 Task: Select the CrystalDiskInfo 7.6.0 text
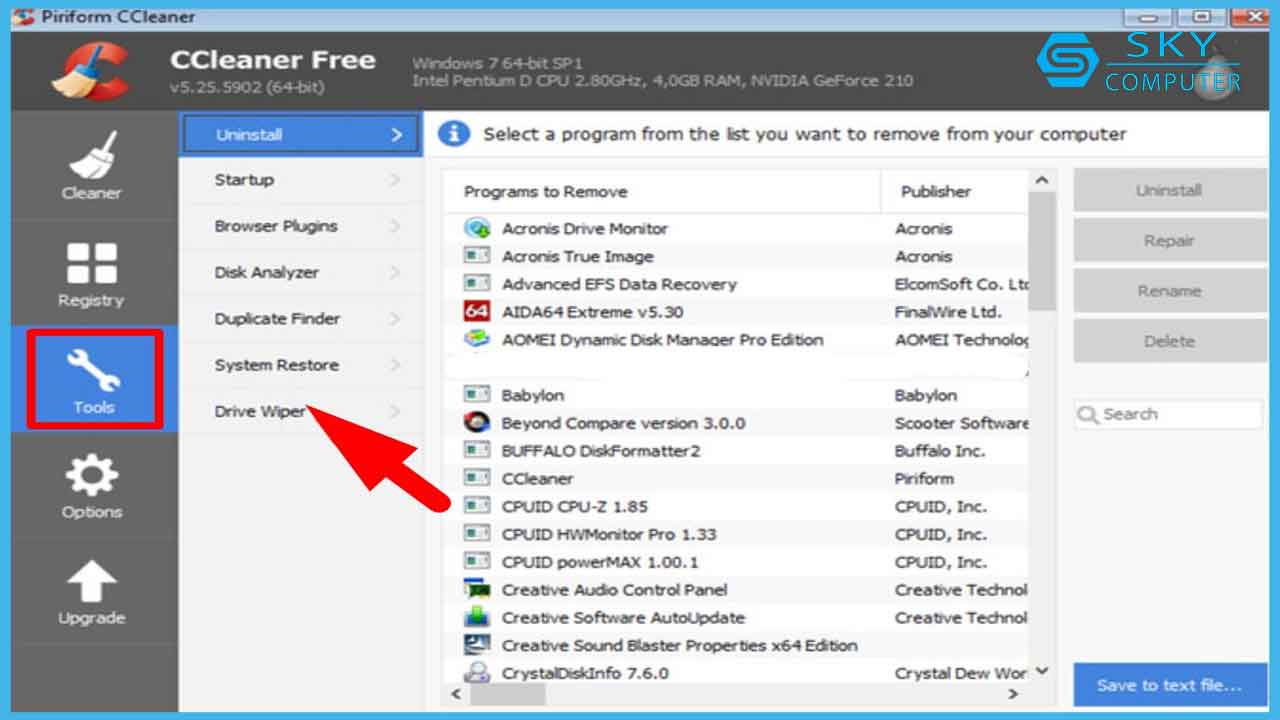click(585, 673)
